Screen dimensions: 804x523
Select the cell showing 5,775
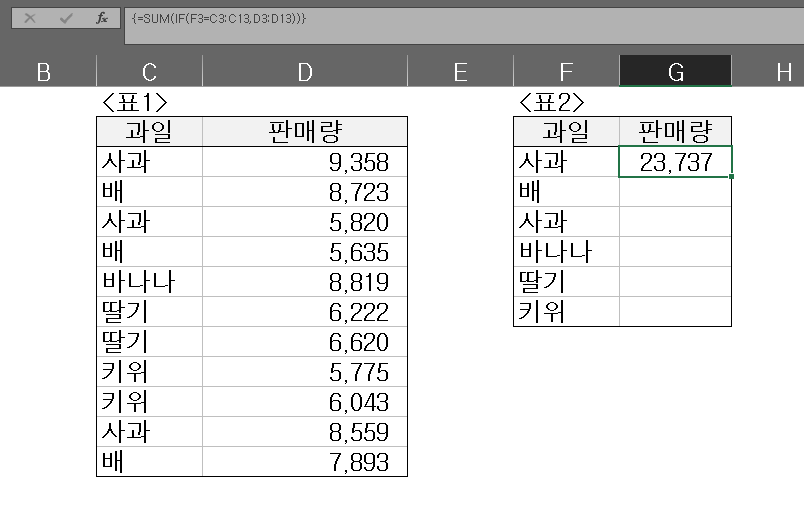305,372
